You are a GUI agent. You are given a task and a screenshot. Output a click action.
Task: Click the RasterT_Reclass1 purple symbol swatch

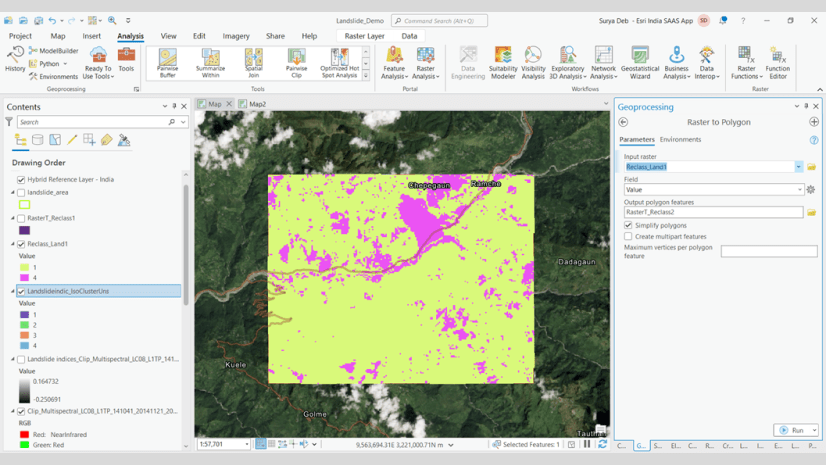[x=24, y=230]
